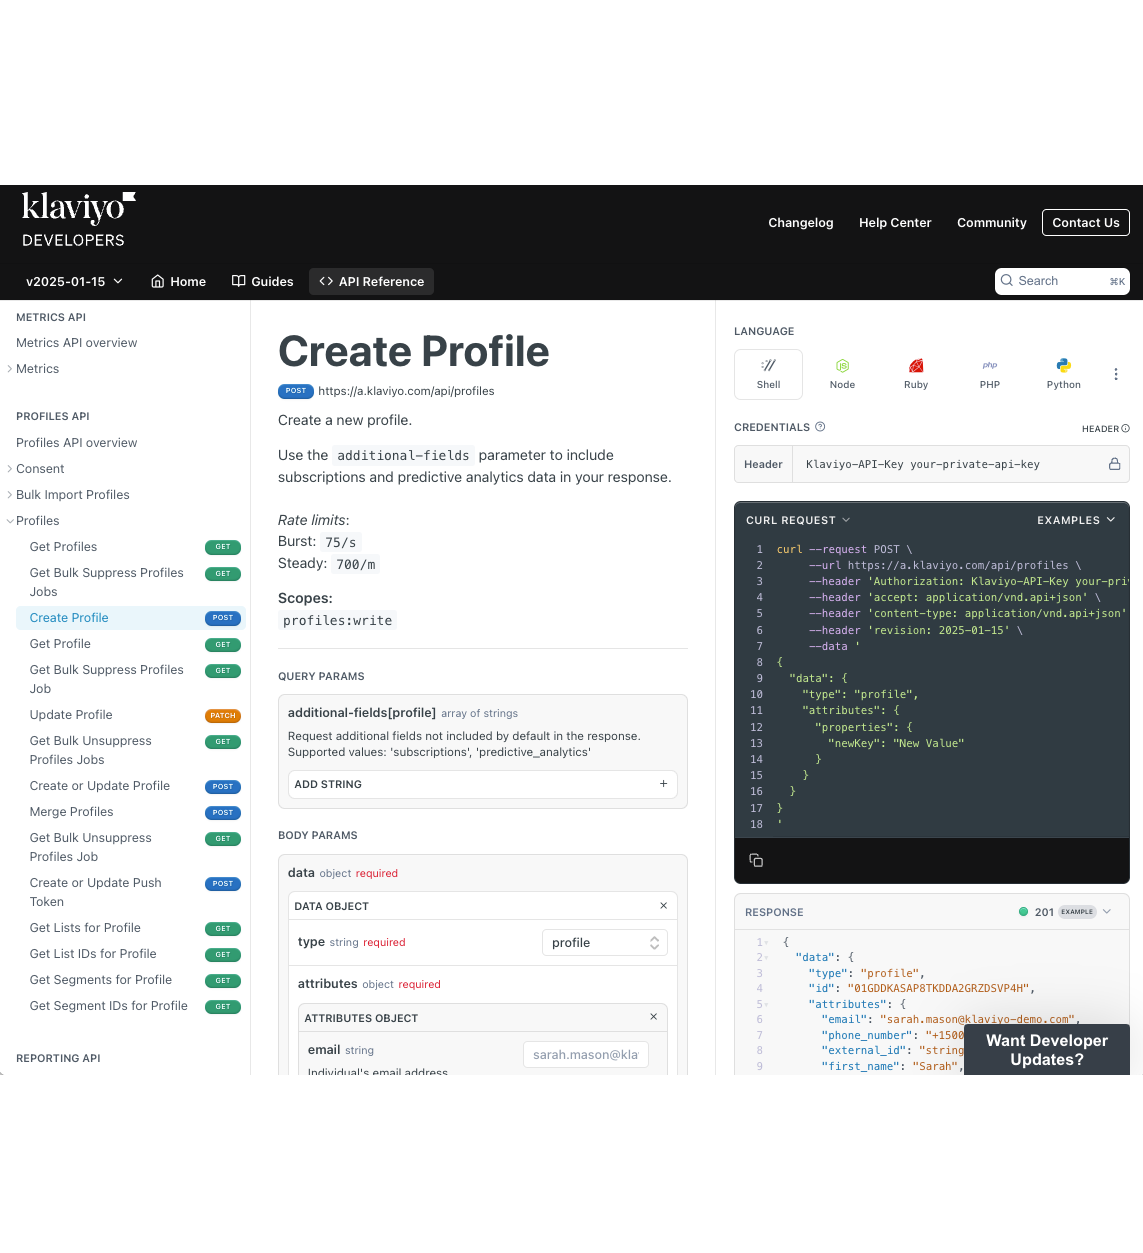Open the Changelog link
The image size is (1143, 1253).
[x=800, y=222]
